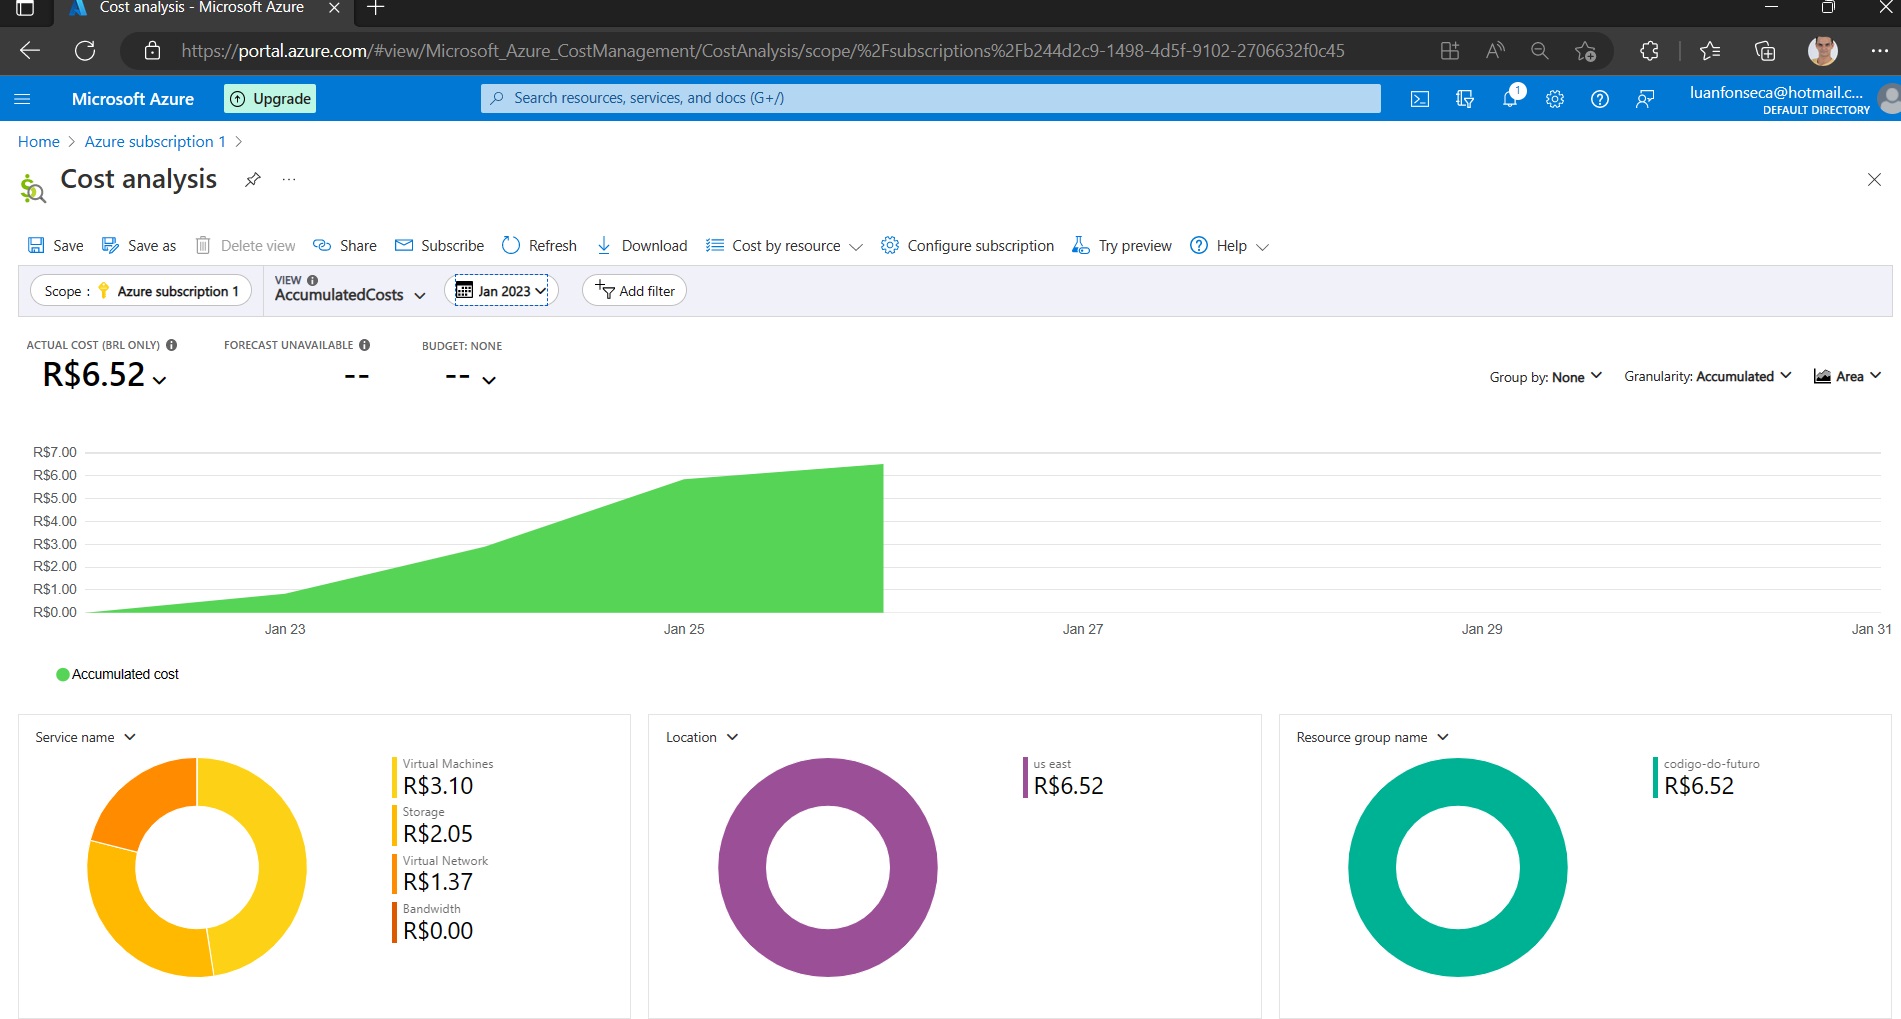Click the info icon next to VIEW
1901x1019 pixels.
click(313, 280)
